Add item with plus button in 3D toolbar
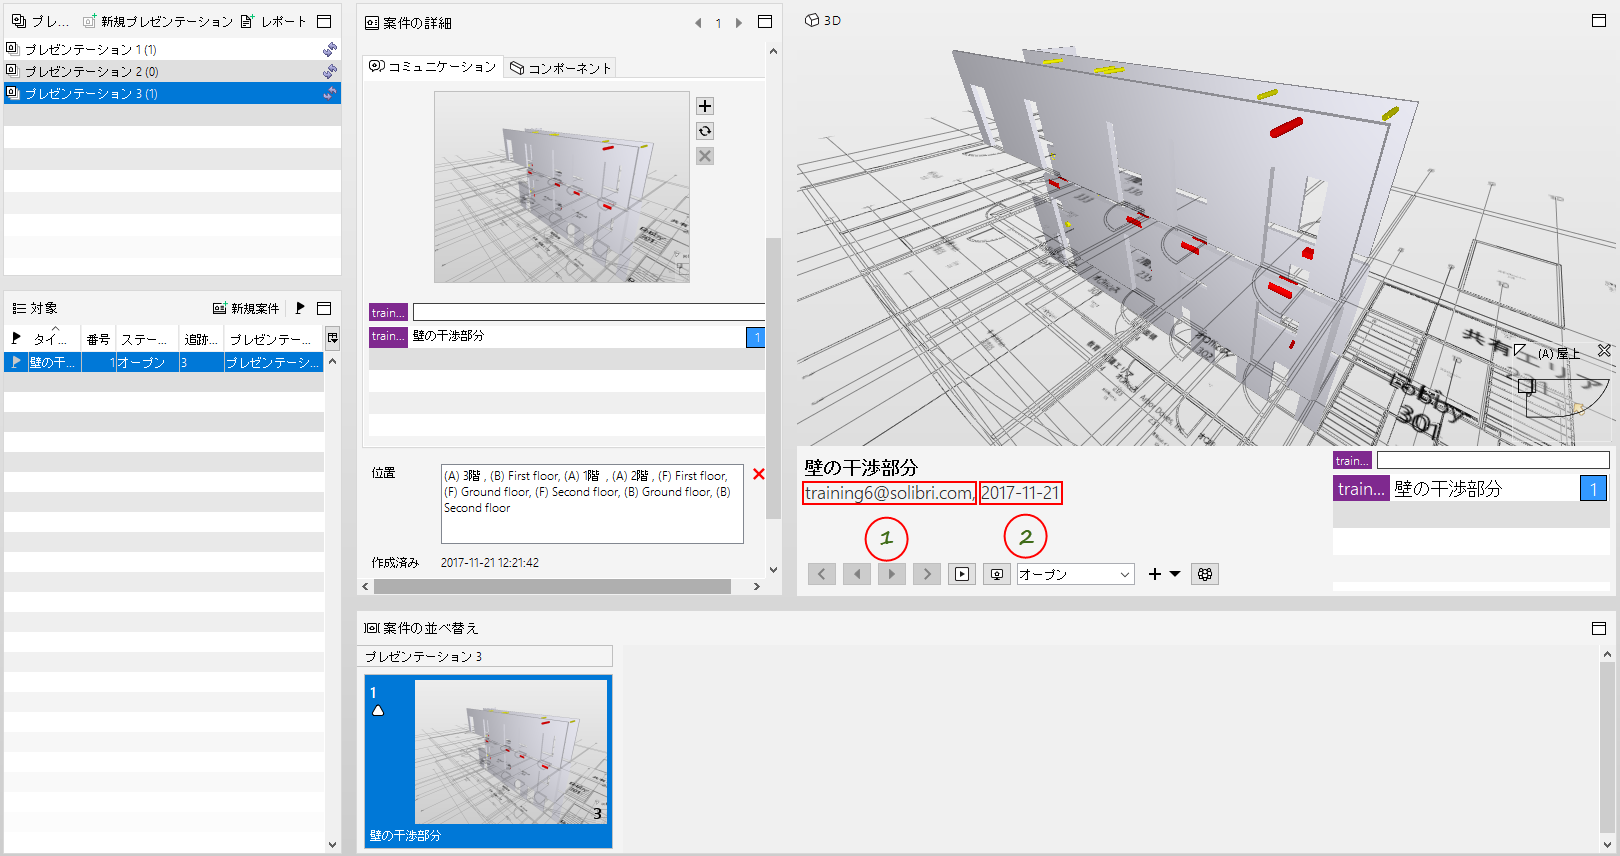The width and height of the screenshot is (1620, 856). coord(1155,574)
